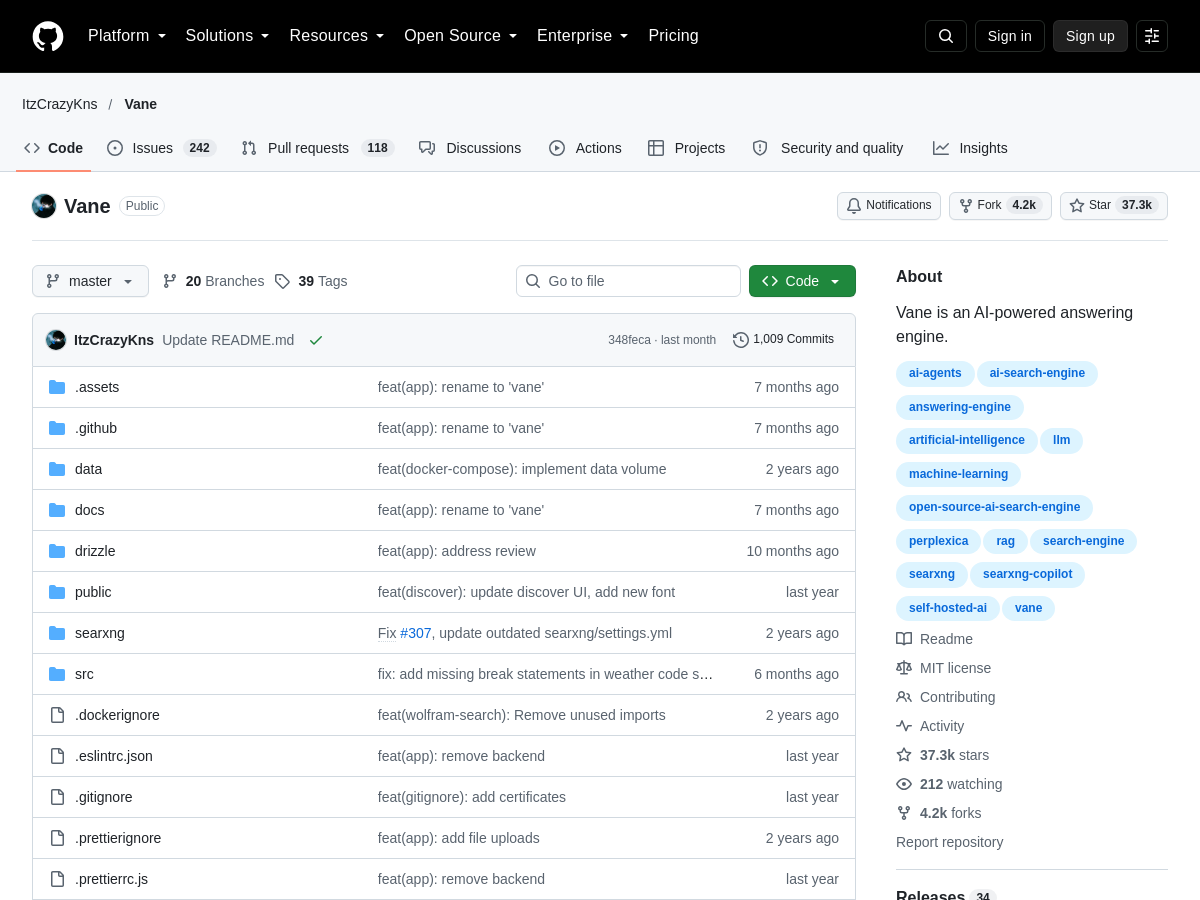This screenshot has width=1200, height=900.
Task: Expand the Solutions menu
Action: tap(228, 36)
